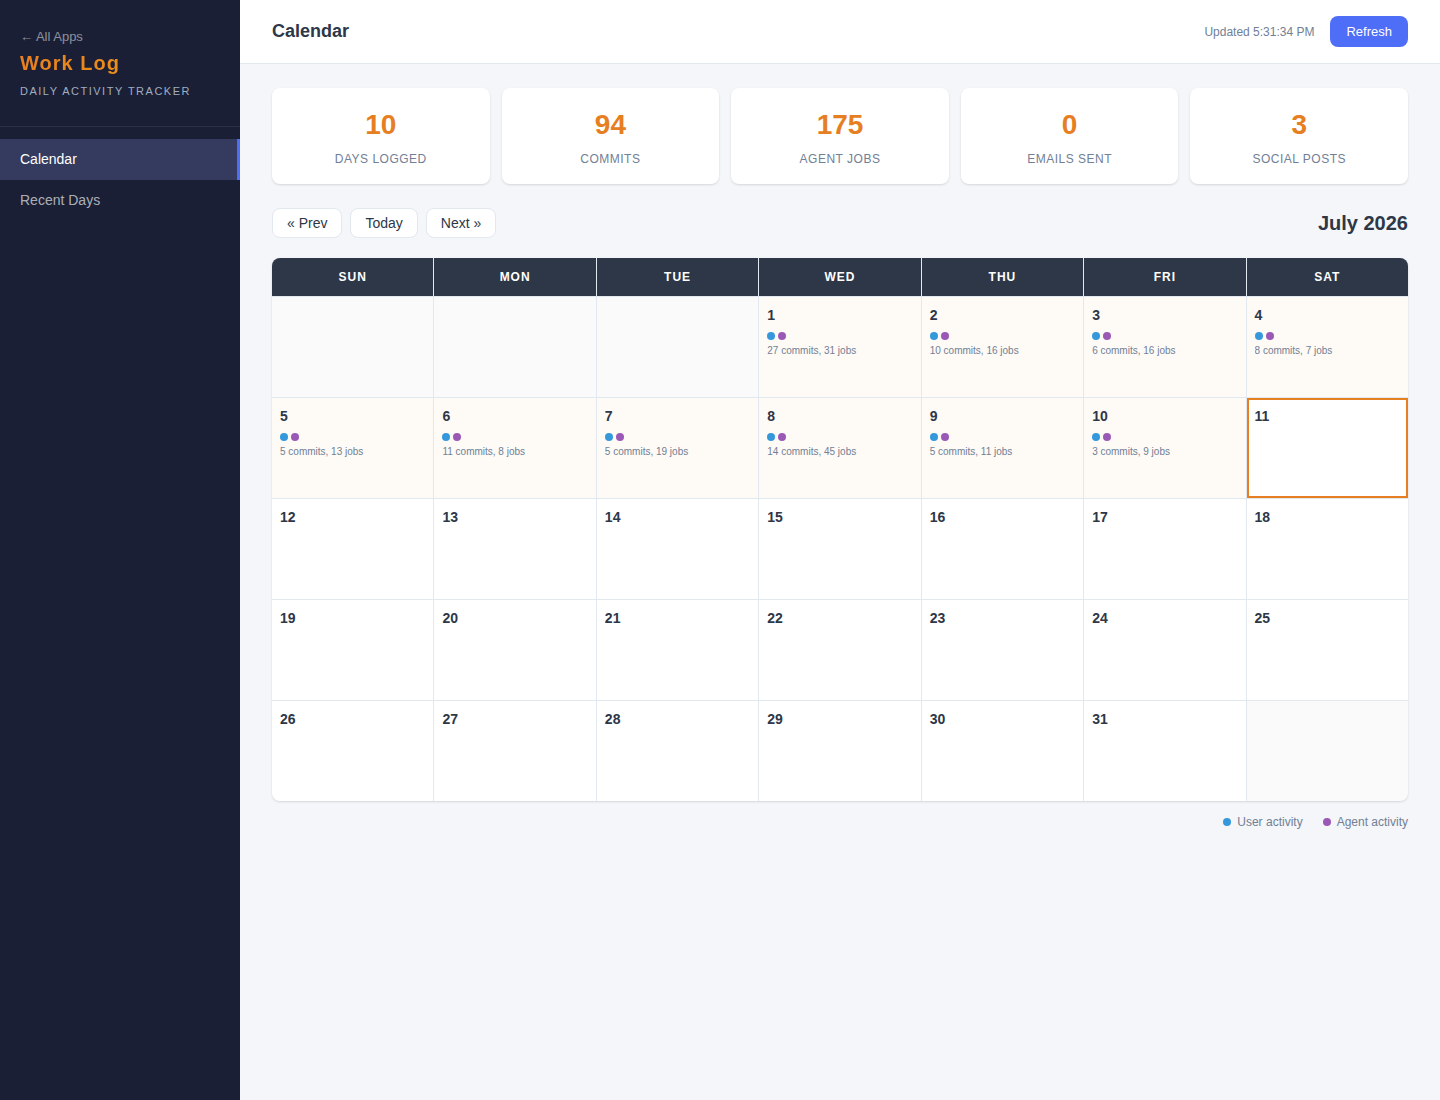Click the purple agent activity dot on July 8

point(782,437)
